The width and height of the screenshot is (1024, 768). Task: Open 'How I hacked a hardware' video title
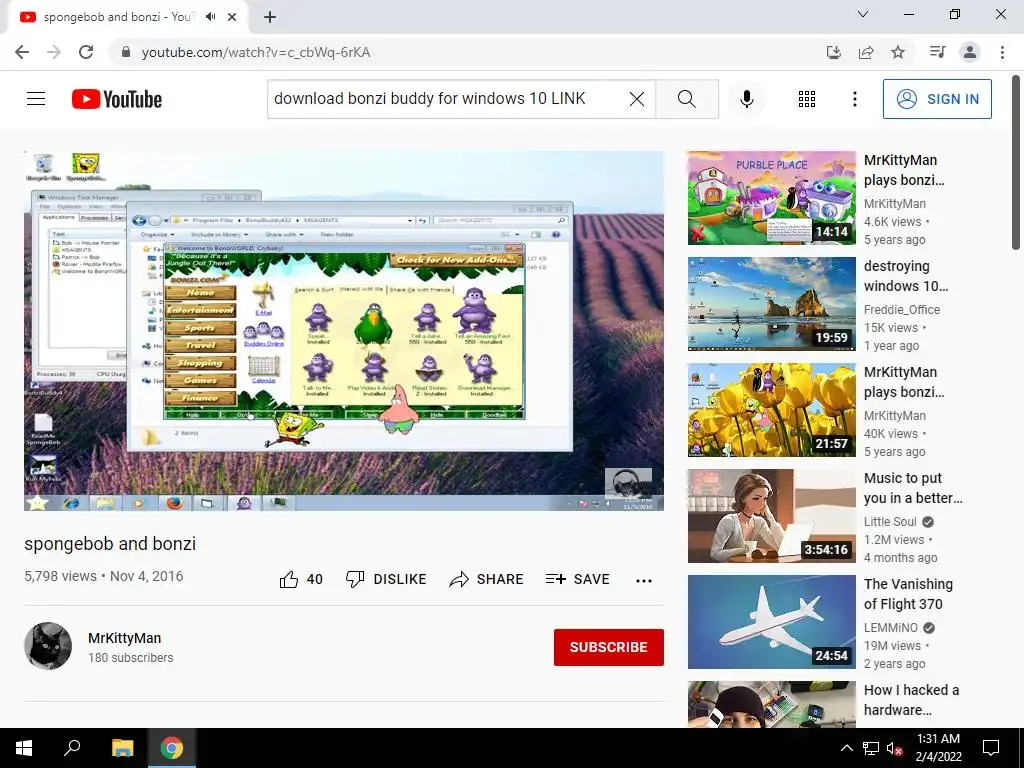point(912,699)
